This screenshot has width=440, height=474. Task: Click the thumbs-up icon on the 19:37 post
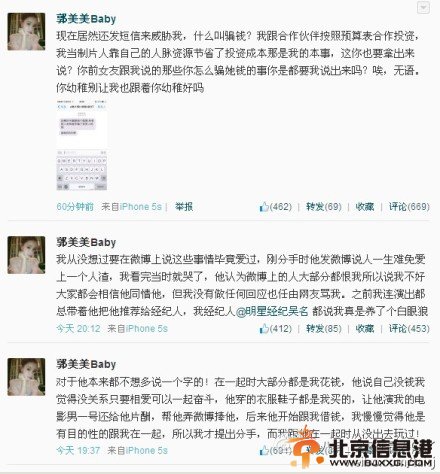(264, 451)
